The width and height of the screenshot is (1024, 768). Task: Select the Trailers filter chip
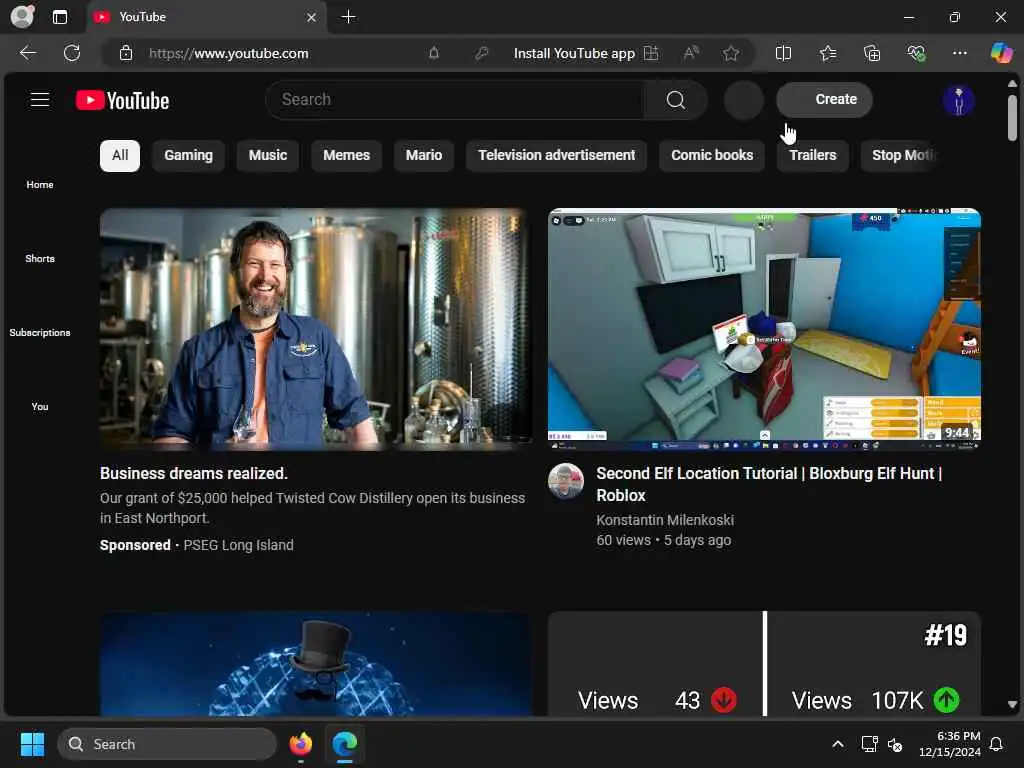click(812, 155)
